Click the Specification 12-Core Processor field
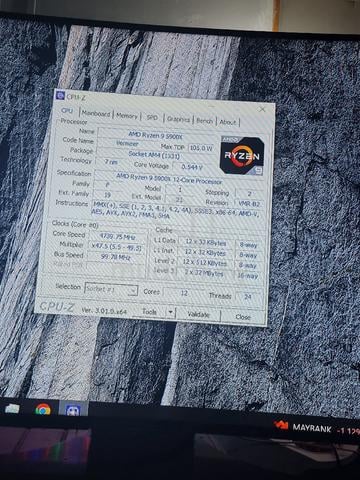The width and height of the screenshot is (360, 480). (169, 178)
